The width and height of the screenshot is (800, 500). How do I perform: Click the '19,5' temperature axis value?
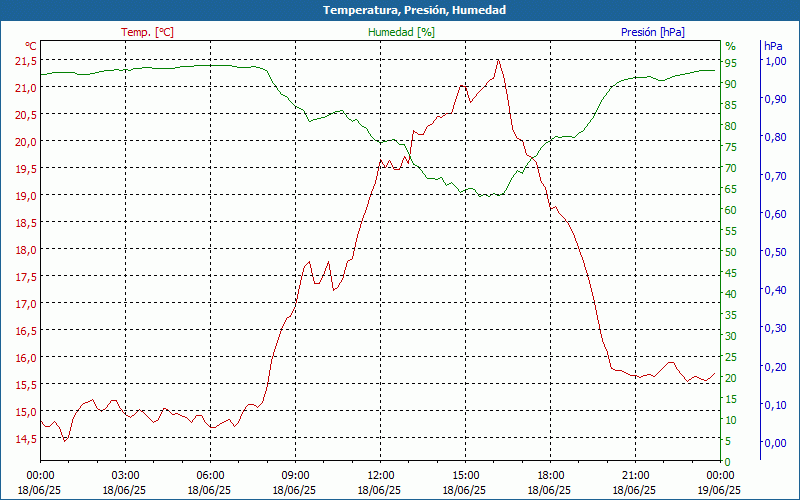(27, 169)
